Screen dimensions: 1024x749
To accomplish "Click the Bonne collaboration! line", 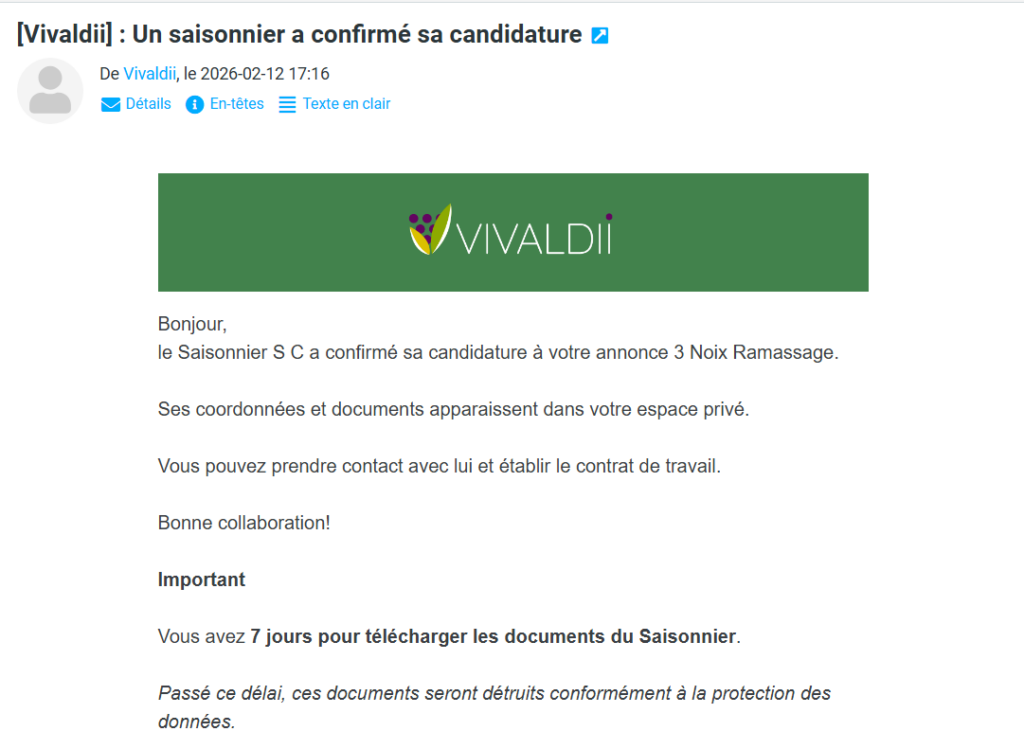I will (243, 523).
